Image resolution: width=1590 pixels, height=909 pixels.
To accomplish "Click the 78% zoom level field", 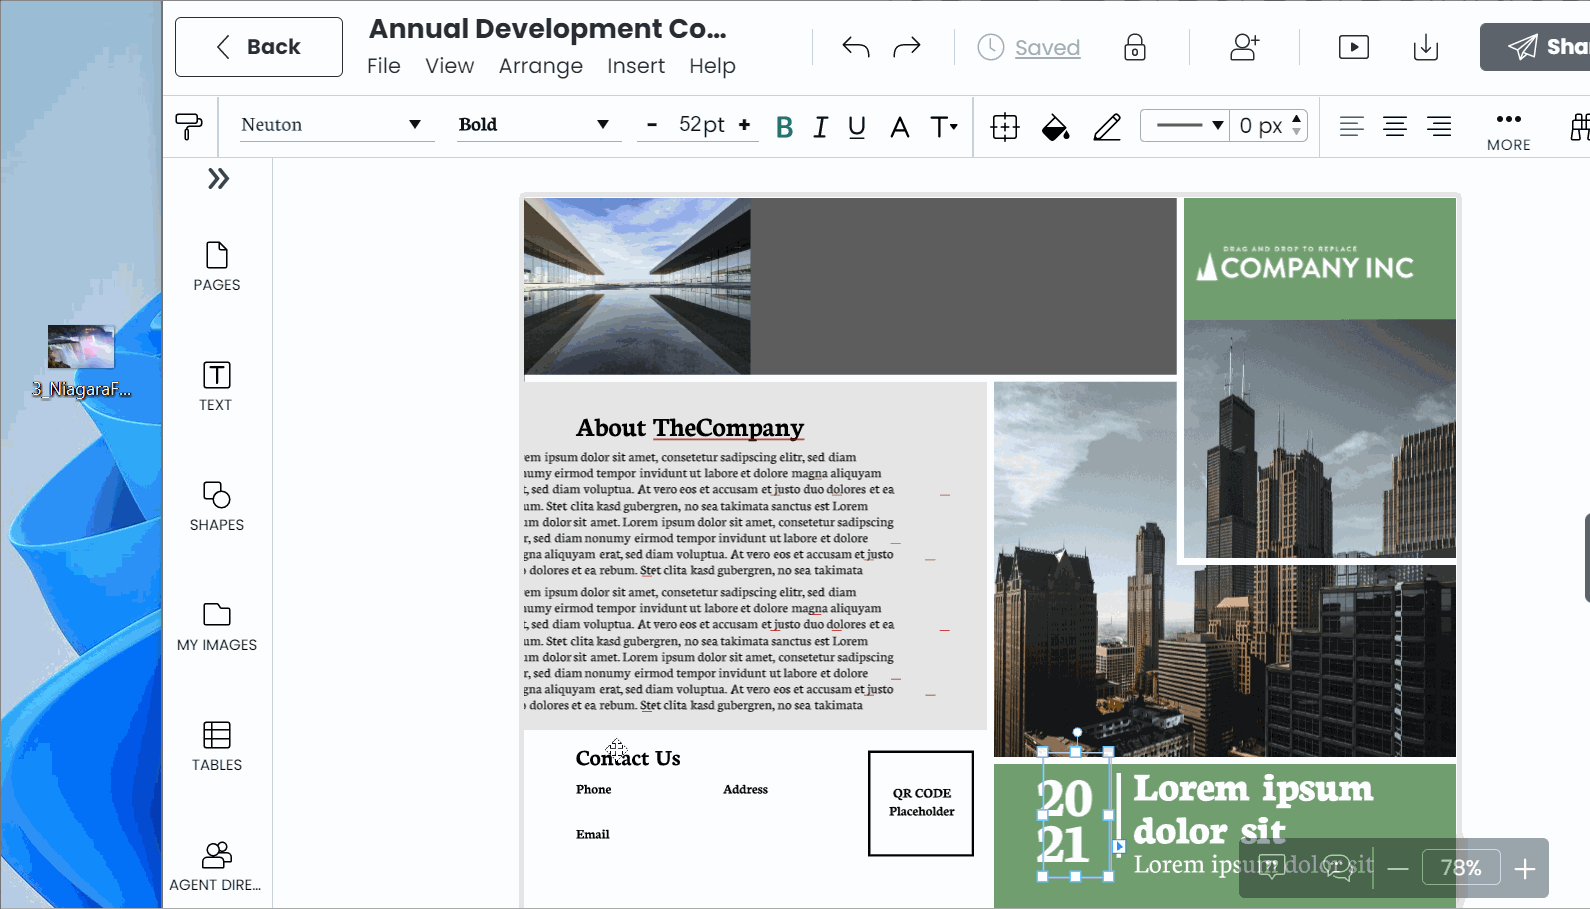I will (1461, 868).
